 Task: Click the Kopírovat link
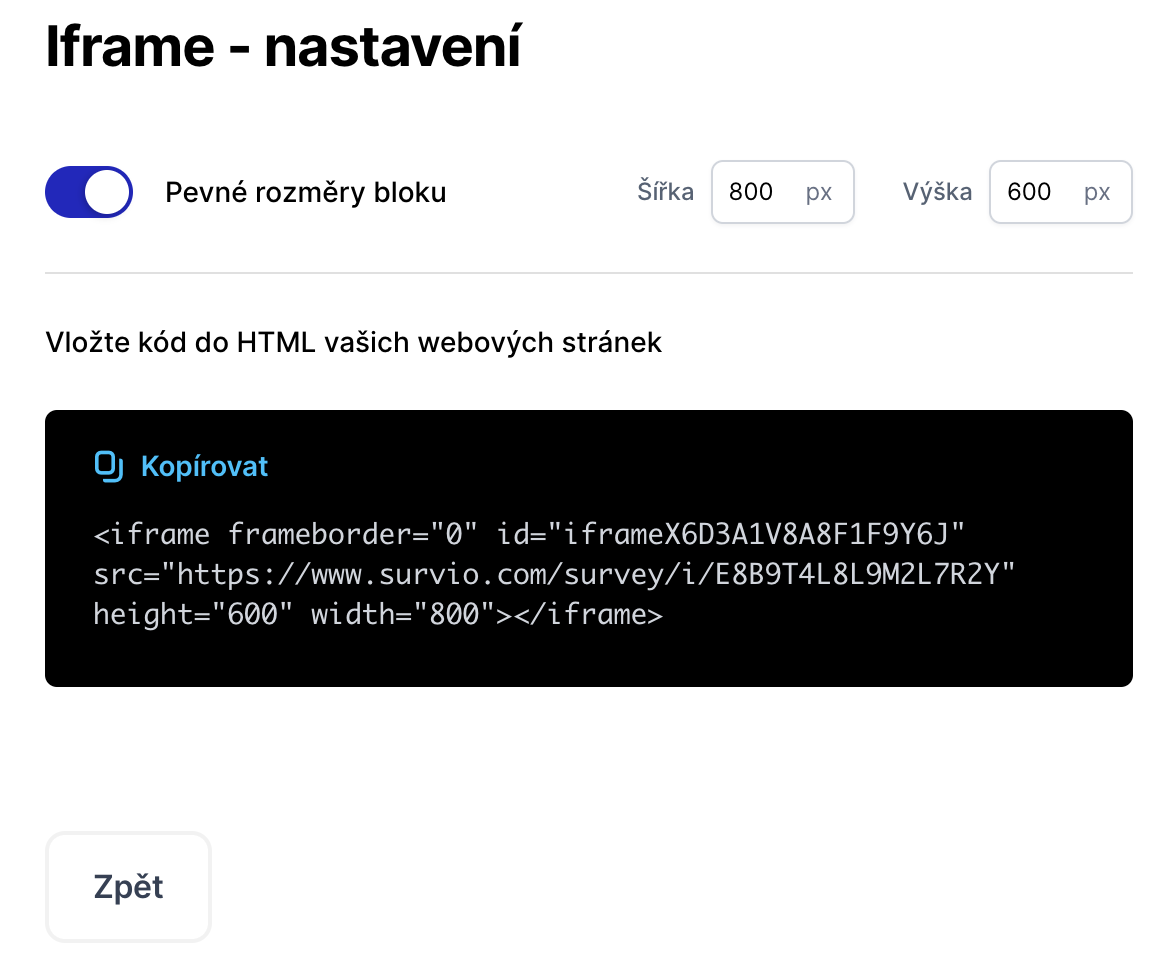click(x=204, y=465)
